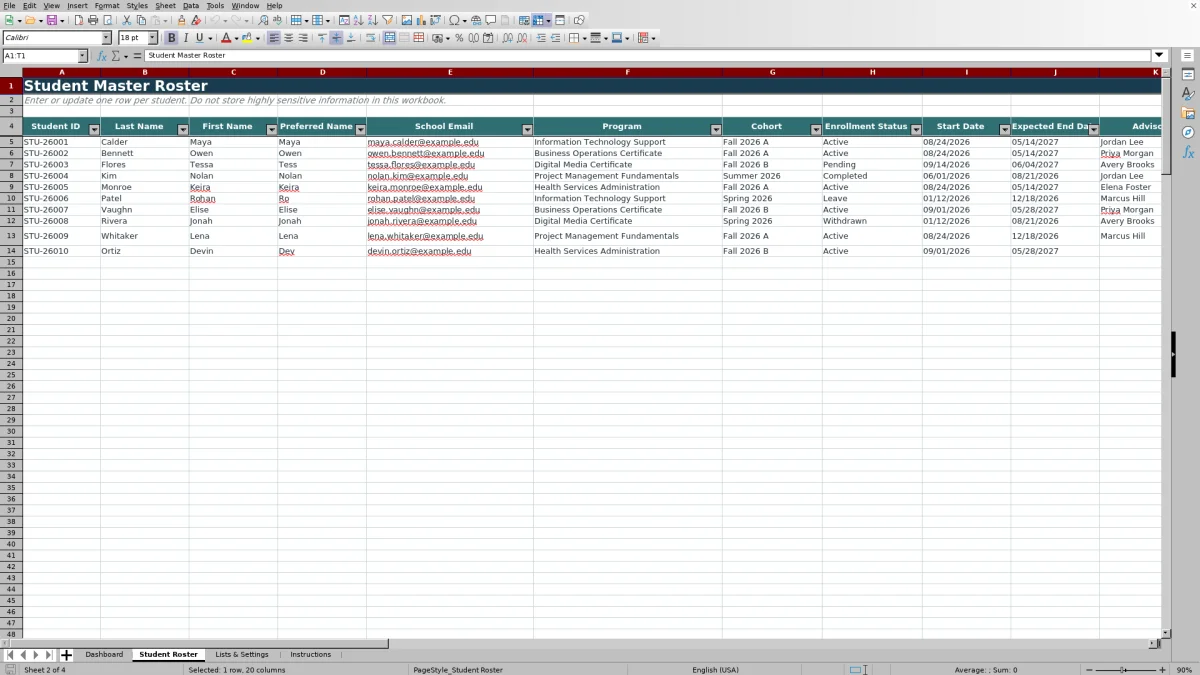This screenshot has height=675, width=1200.
Task: Click the Select Function sigma button
Action: click(115, 56)
